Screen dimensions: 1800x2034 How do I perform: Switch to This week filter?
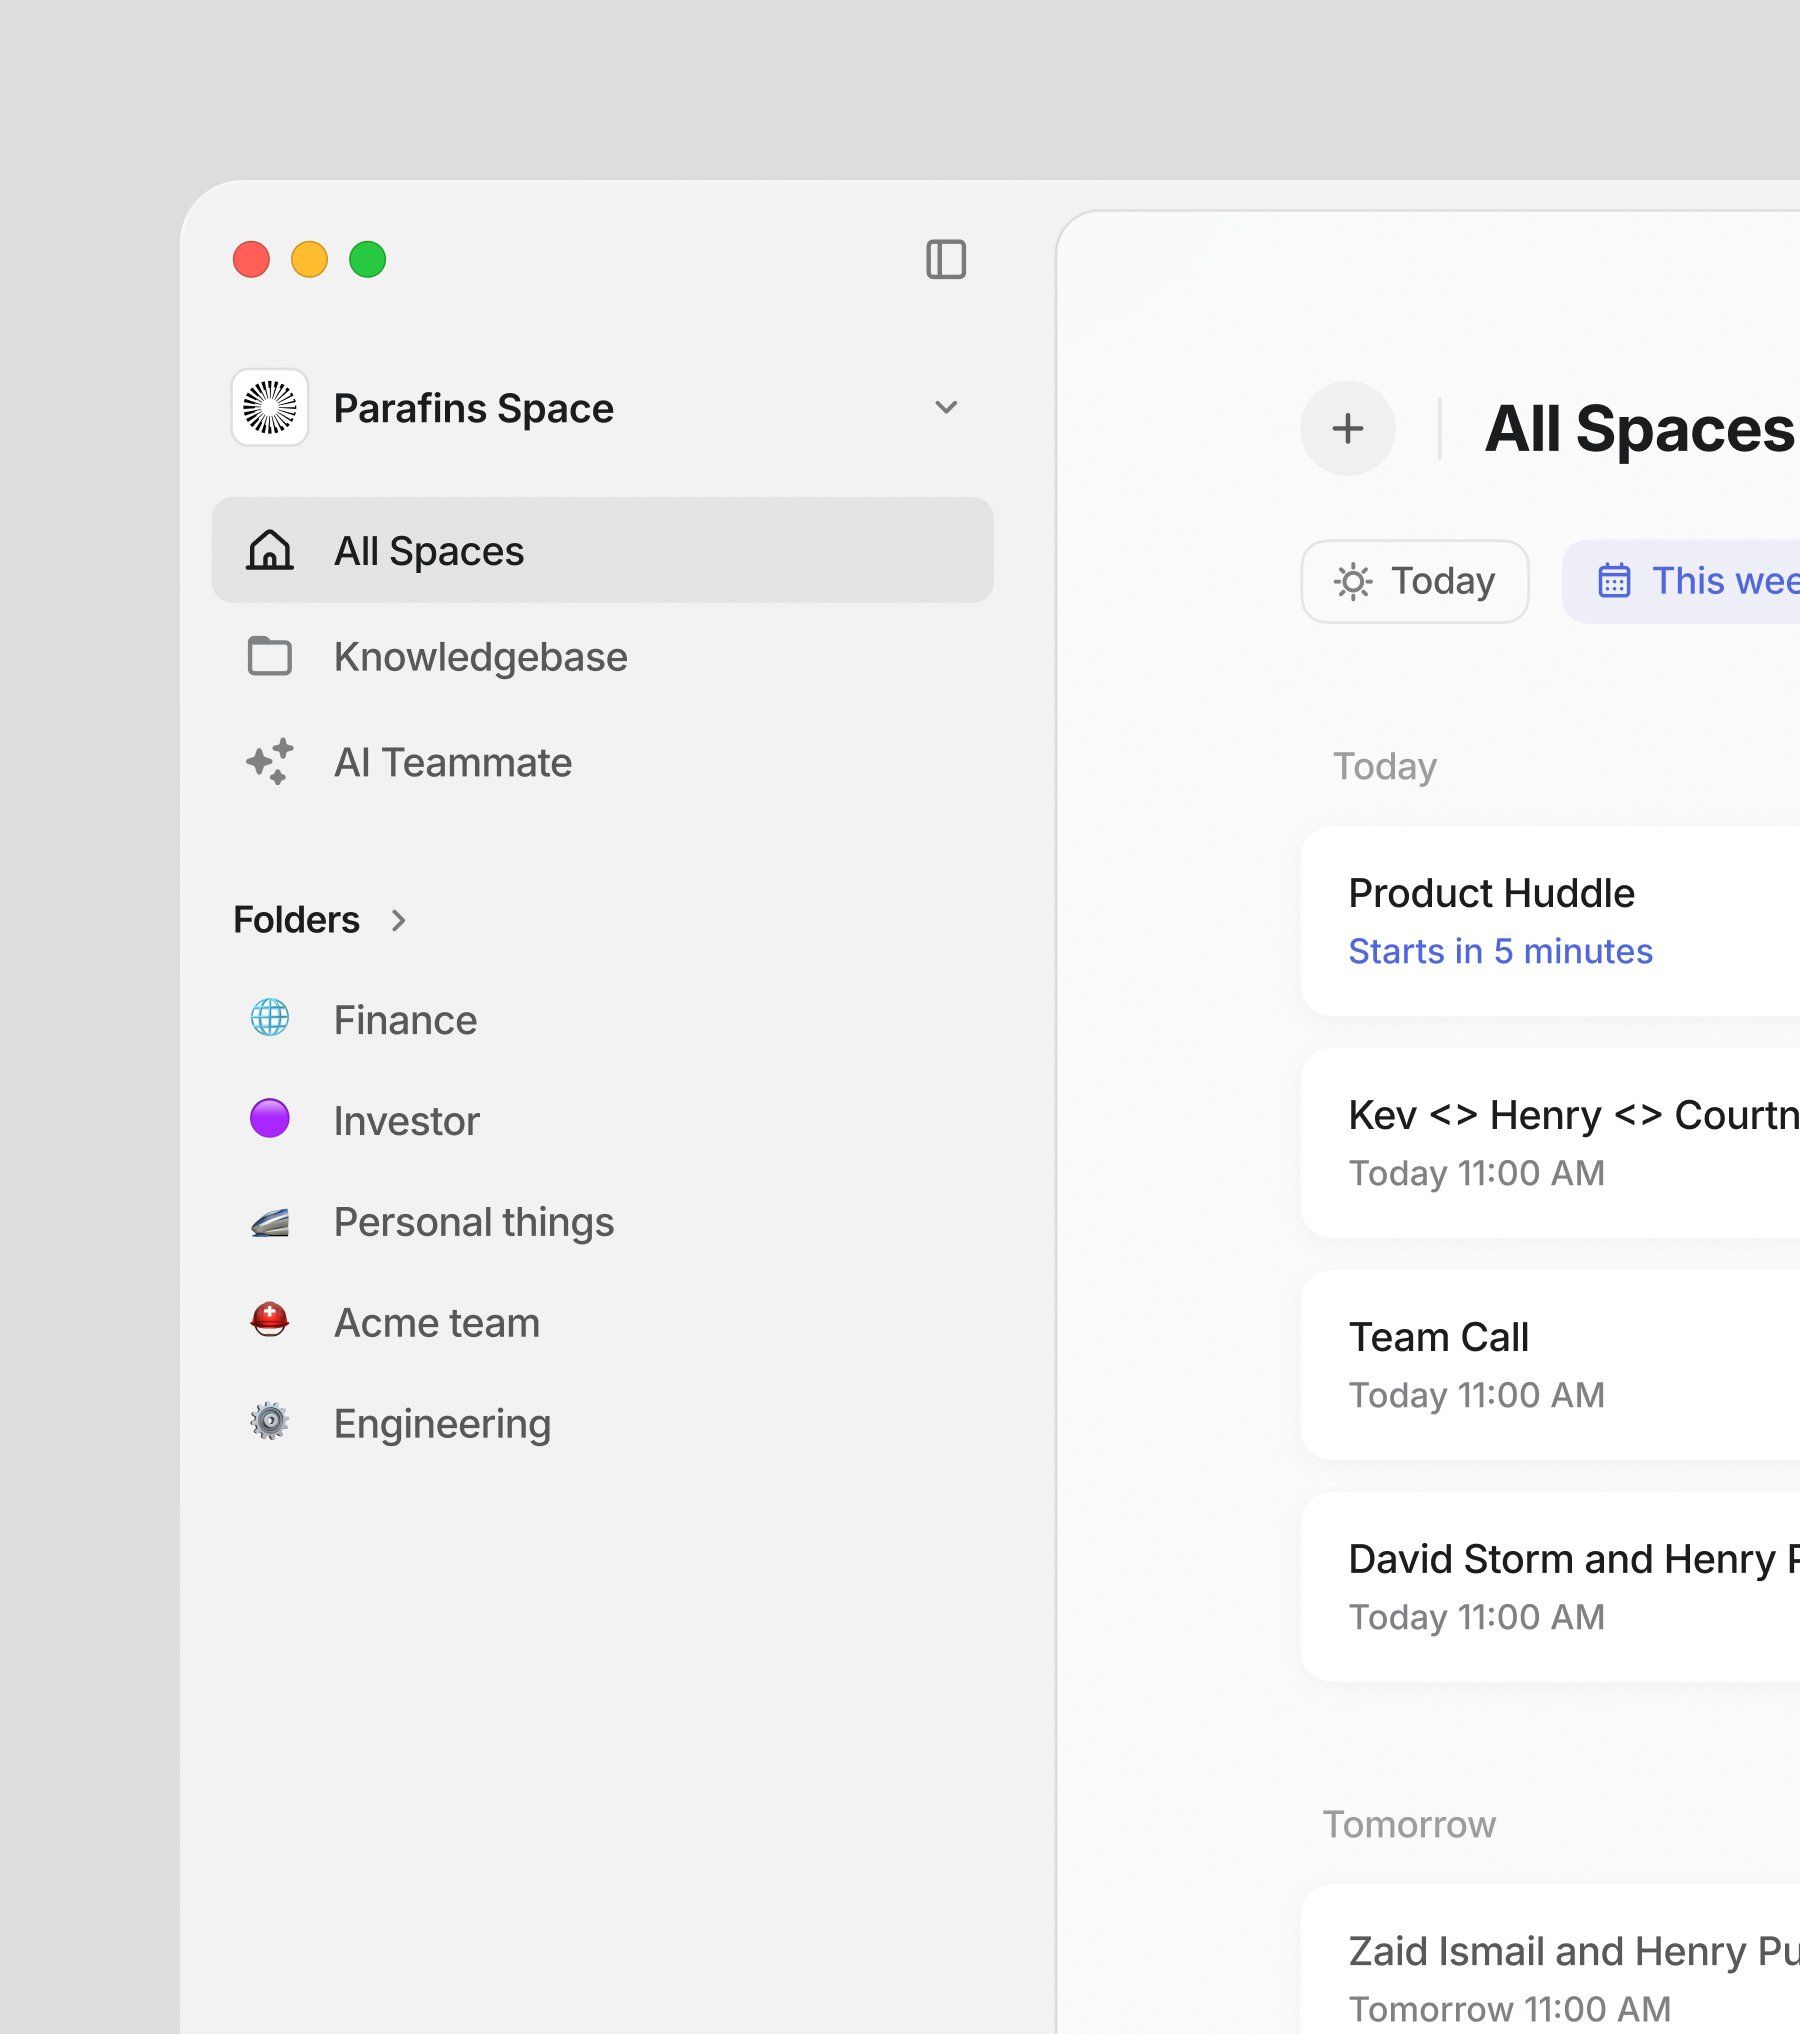click(1690, 582)
